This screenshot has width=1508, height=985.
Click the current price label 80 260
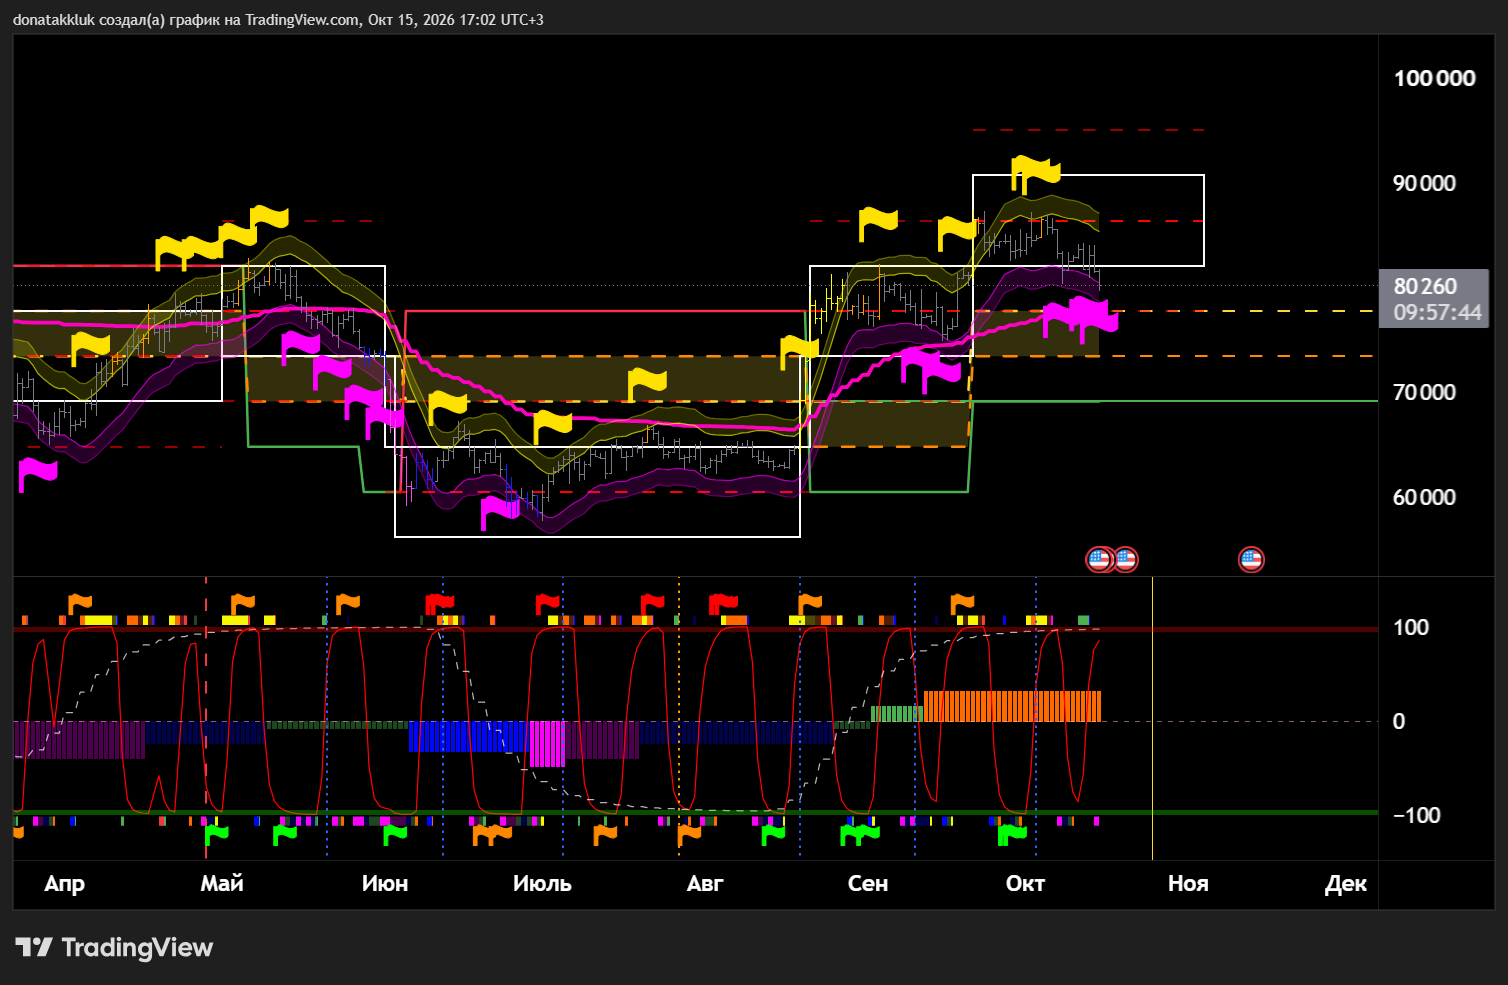point(1426,286)
